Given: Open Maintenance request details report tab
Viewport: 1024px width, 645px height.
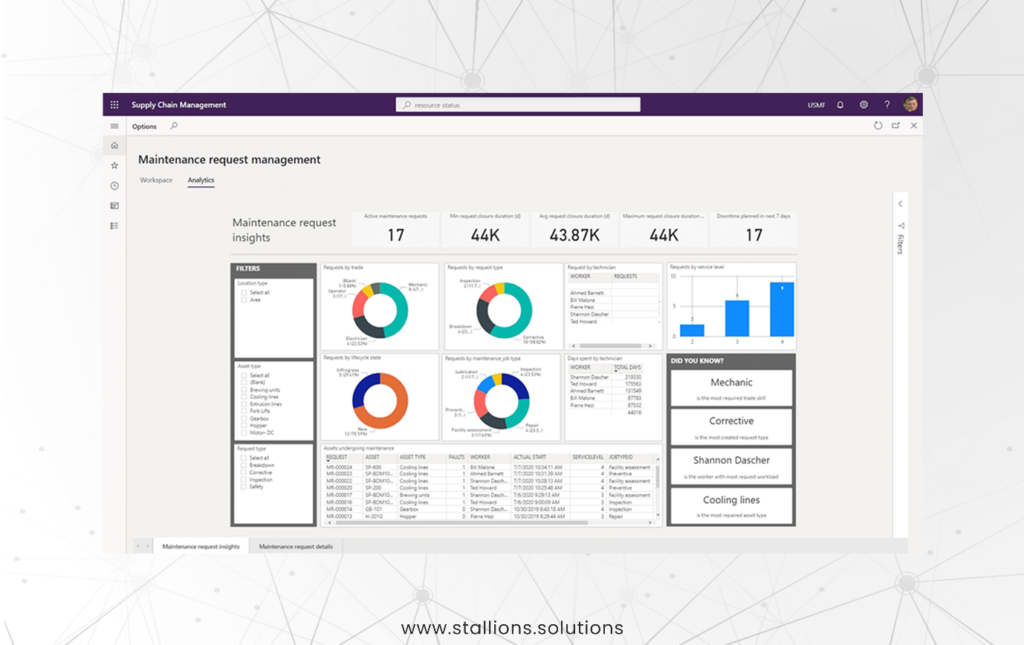Looking at the screenshot, I should coord(296,546).
